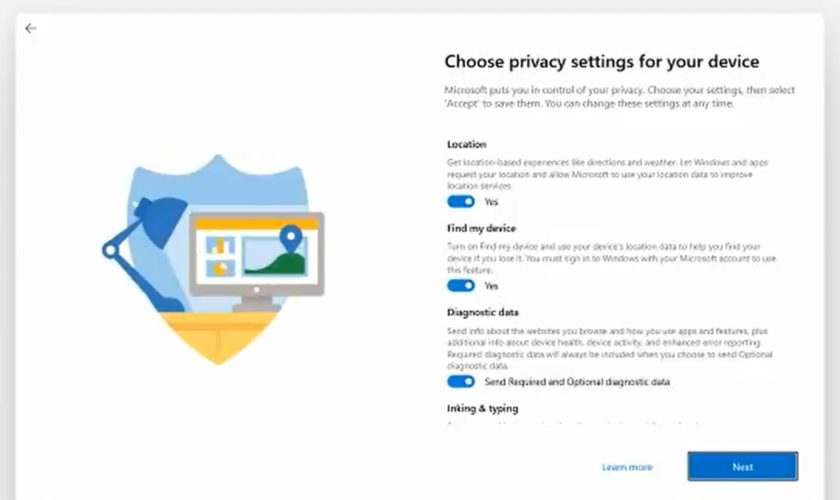Click the green landscape graphic on the monitor
Image resolution: width=840 pixels, height=500 pixels.
tap(275, 262)
